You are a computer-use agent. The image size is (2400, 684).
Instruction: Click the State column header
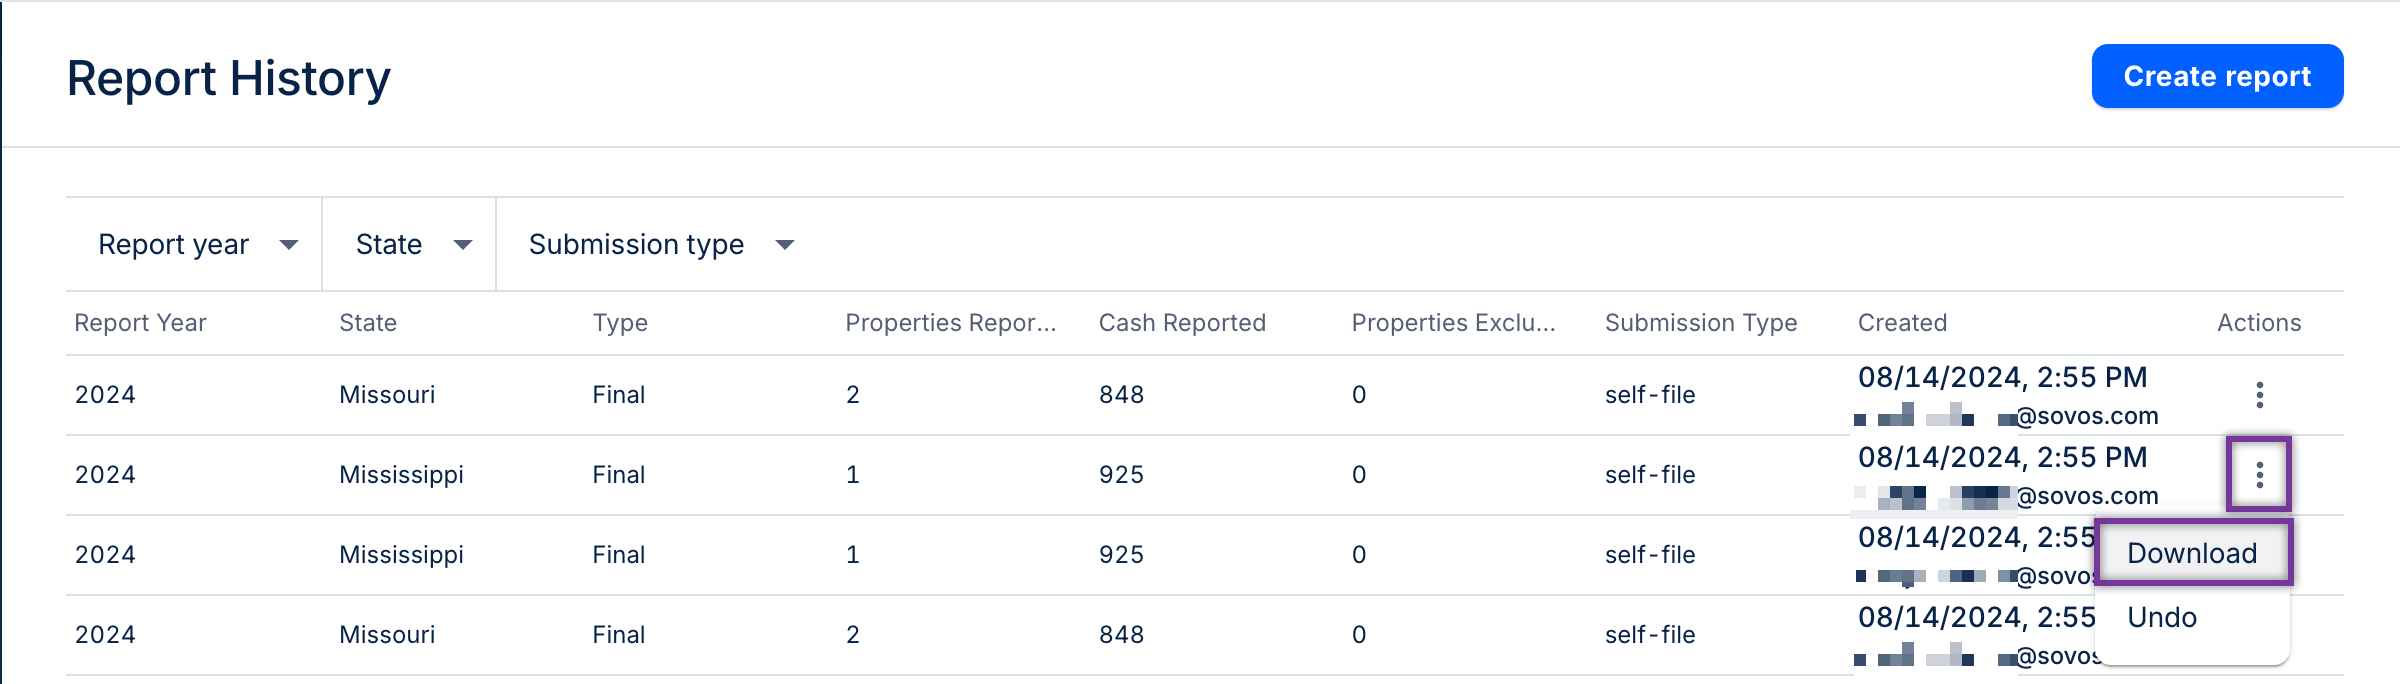pyautogui.click(x=368, y=323)
